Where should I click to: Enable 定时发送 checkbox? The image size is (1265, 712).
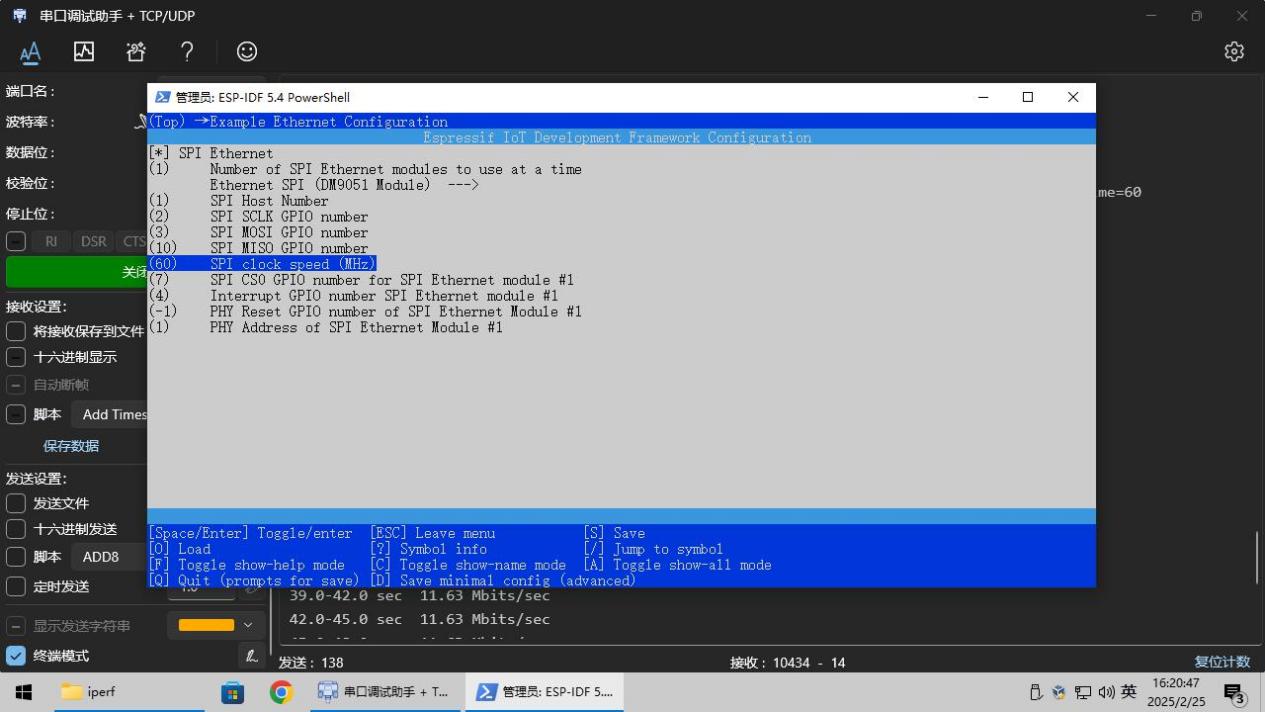pos(16,586)
